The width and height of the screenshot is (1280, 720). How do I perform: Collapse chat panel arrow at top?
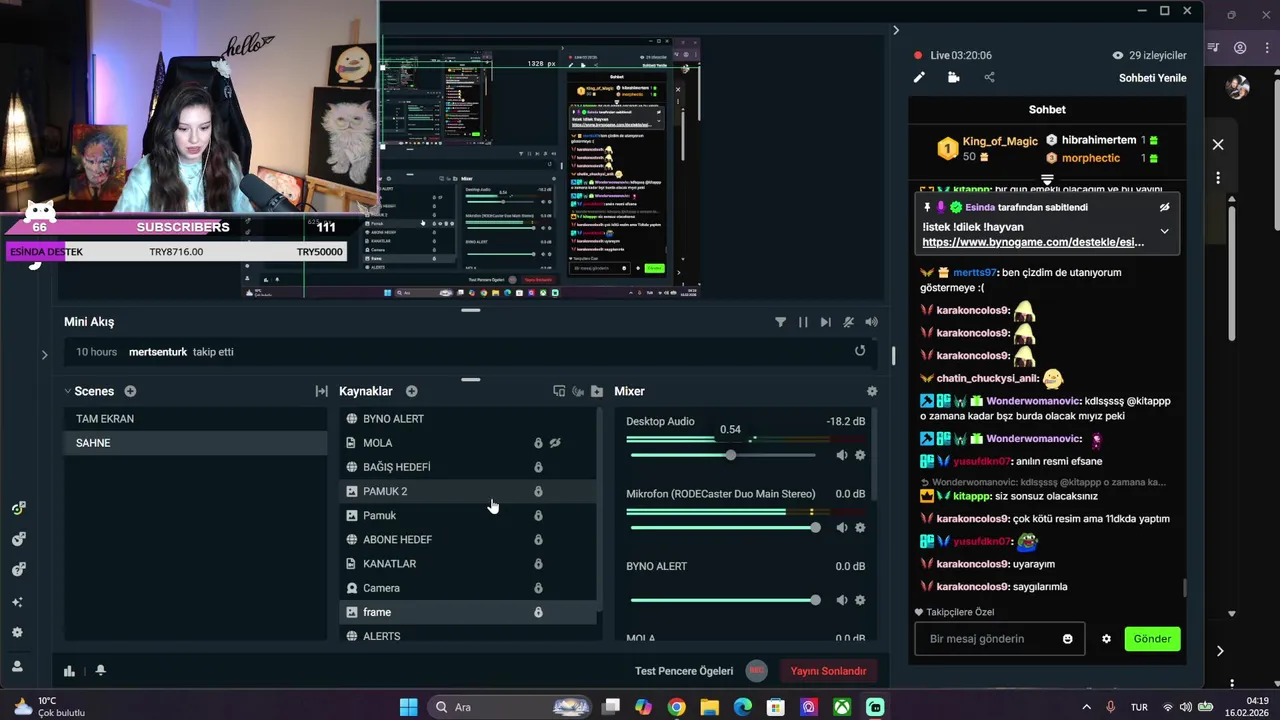tap(895, 30)
